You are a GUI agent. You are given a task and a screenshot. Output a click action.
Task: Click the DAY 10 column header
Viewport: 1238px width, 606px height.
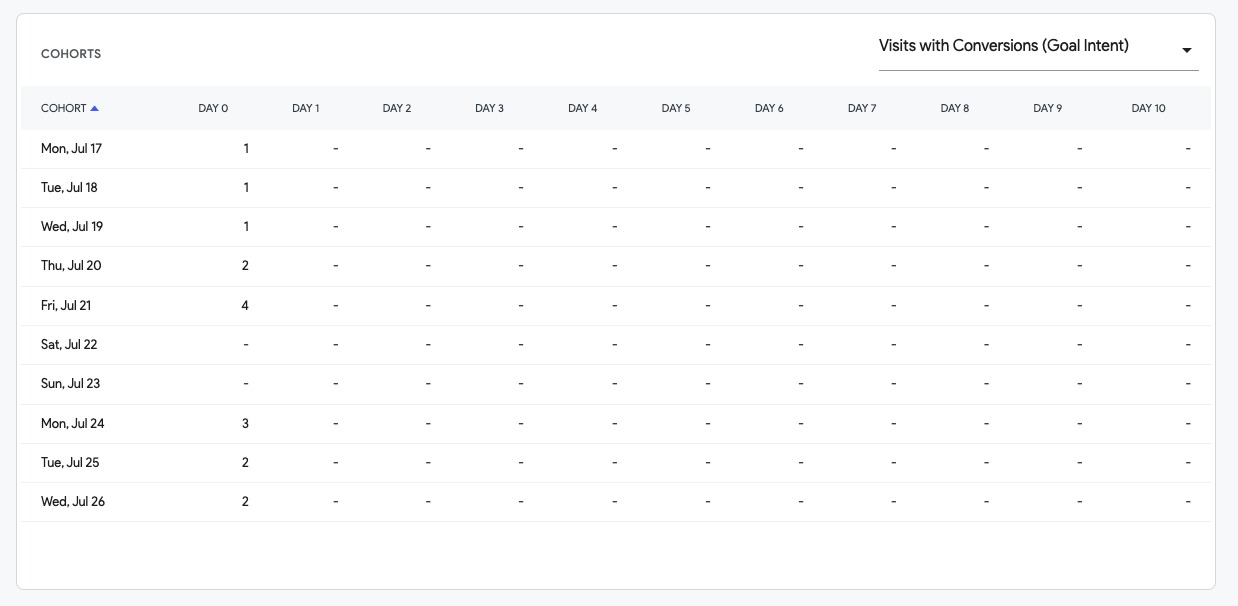pyautogui.click(x=1149, y=108)
